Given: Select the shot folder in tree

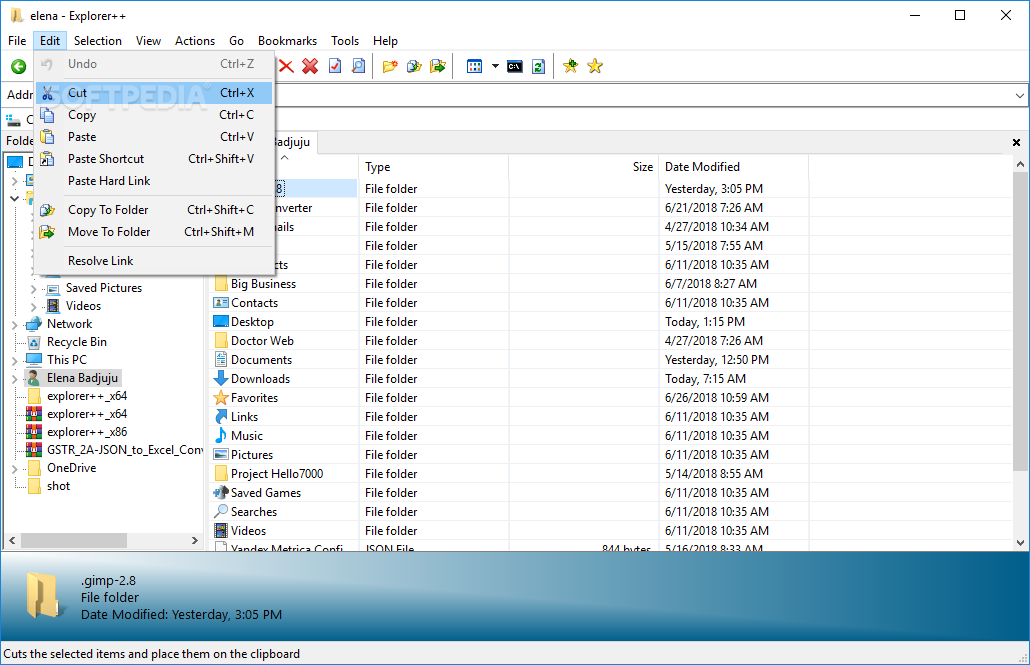Looking at the screenshot, I should pos(58,486).
